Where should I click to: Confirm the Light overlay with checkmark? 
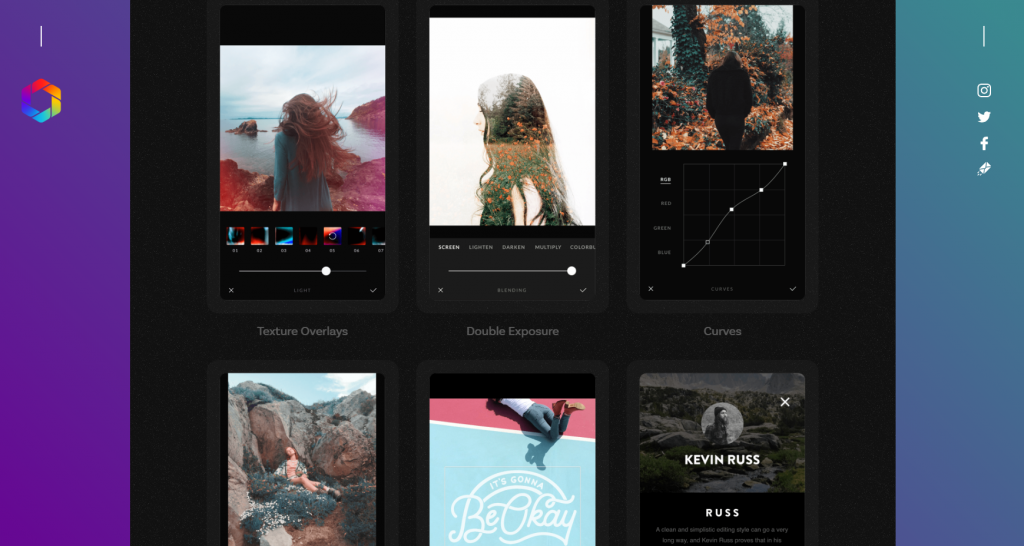(373, 290)
